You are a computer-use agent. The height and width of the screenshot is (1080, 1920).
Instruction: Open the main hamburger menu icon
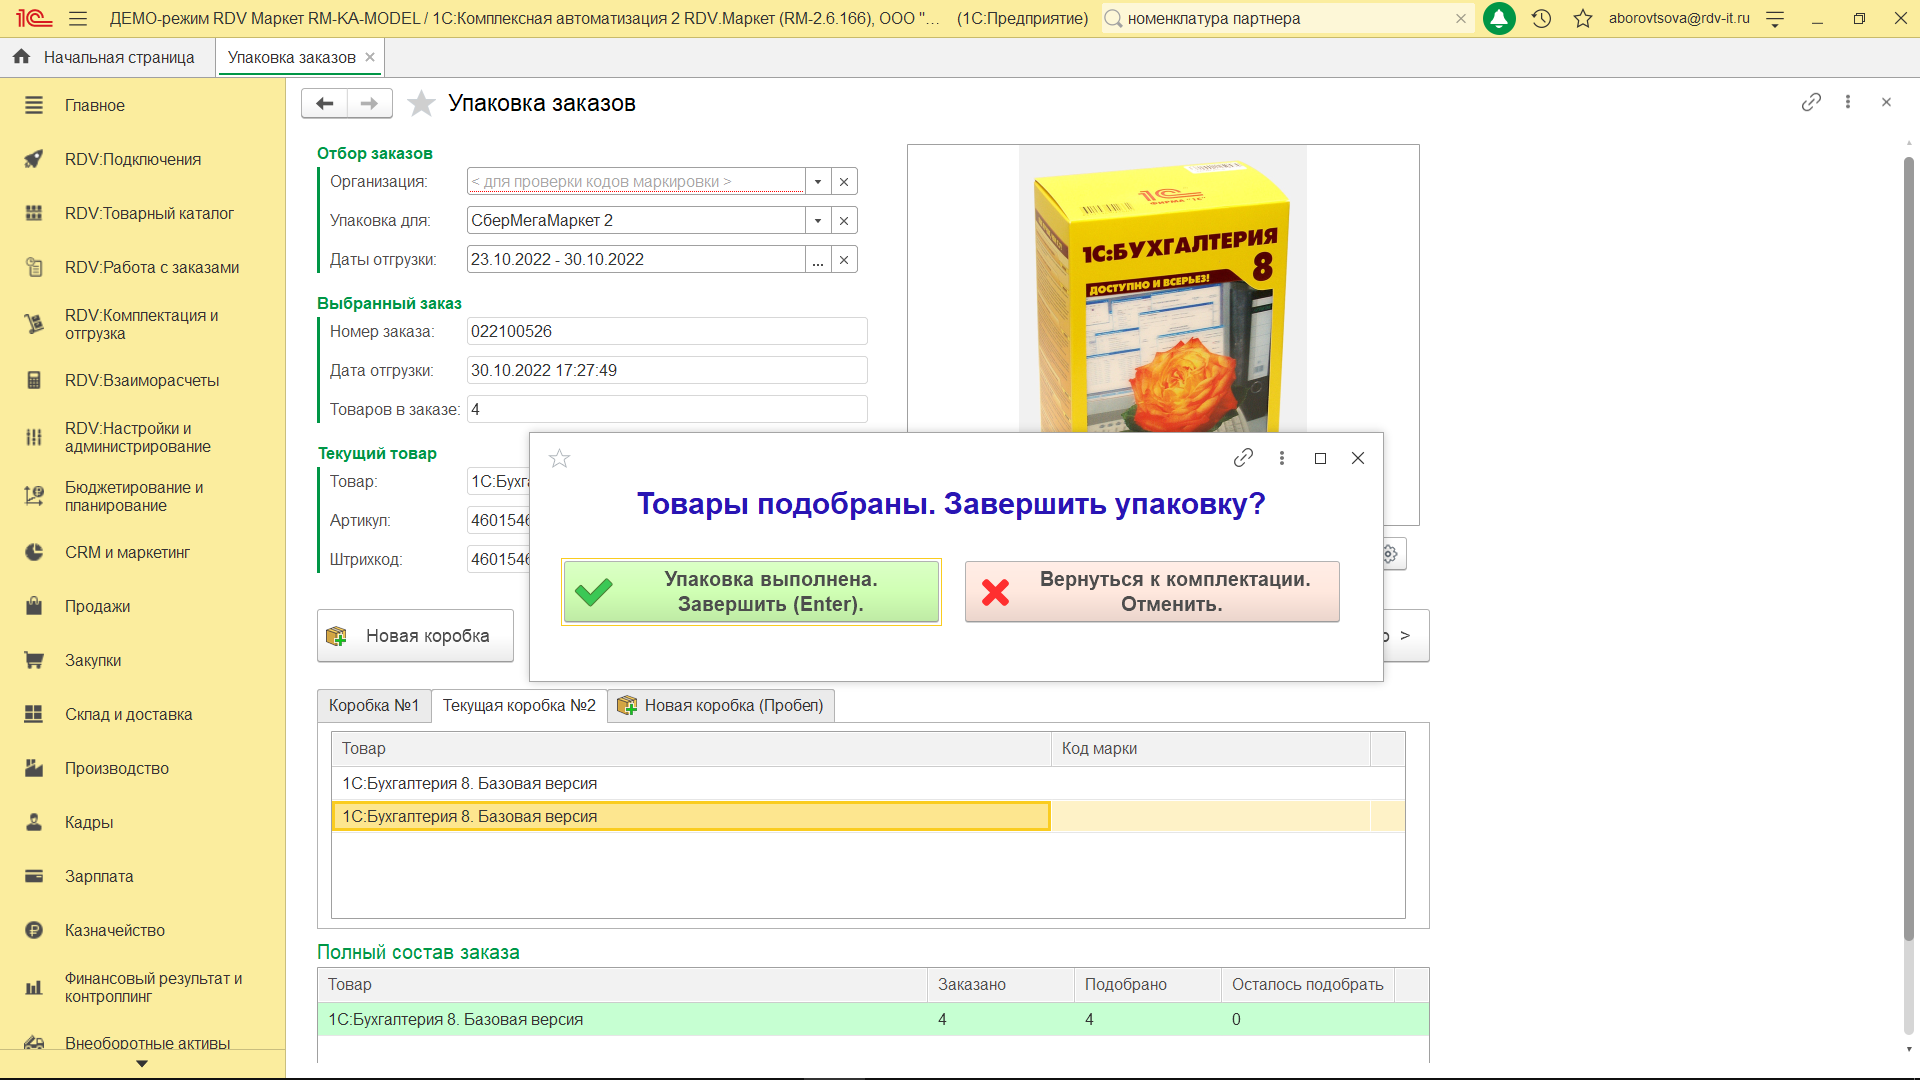click(x=78, y=18)
